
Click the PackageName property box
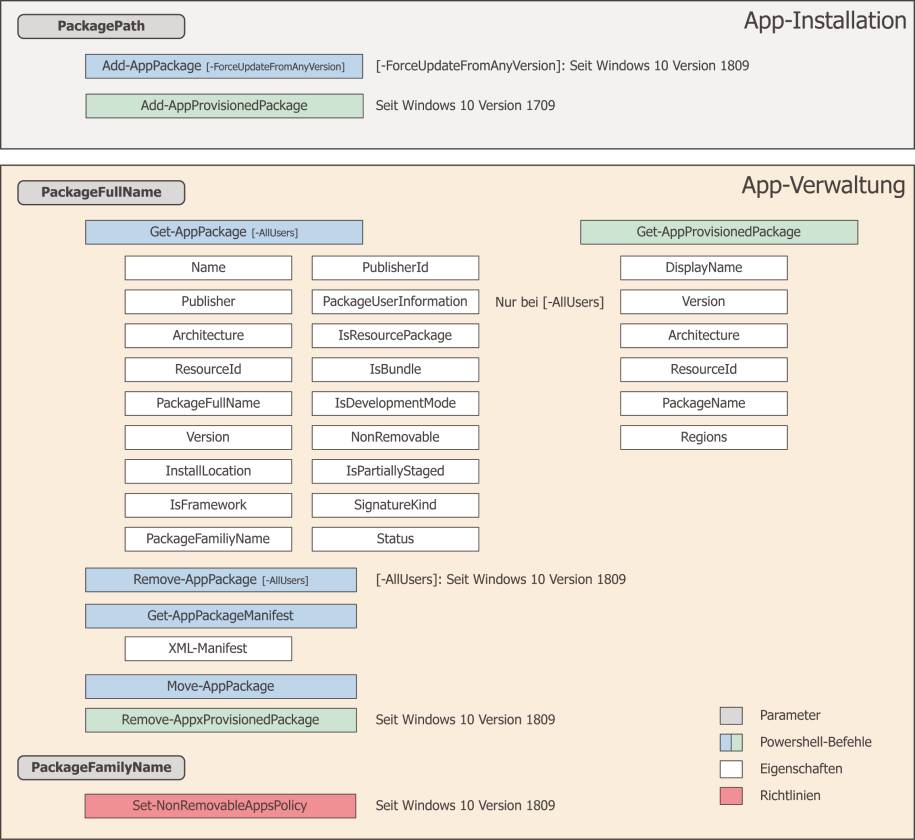[704, 403]
